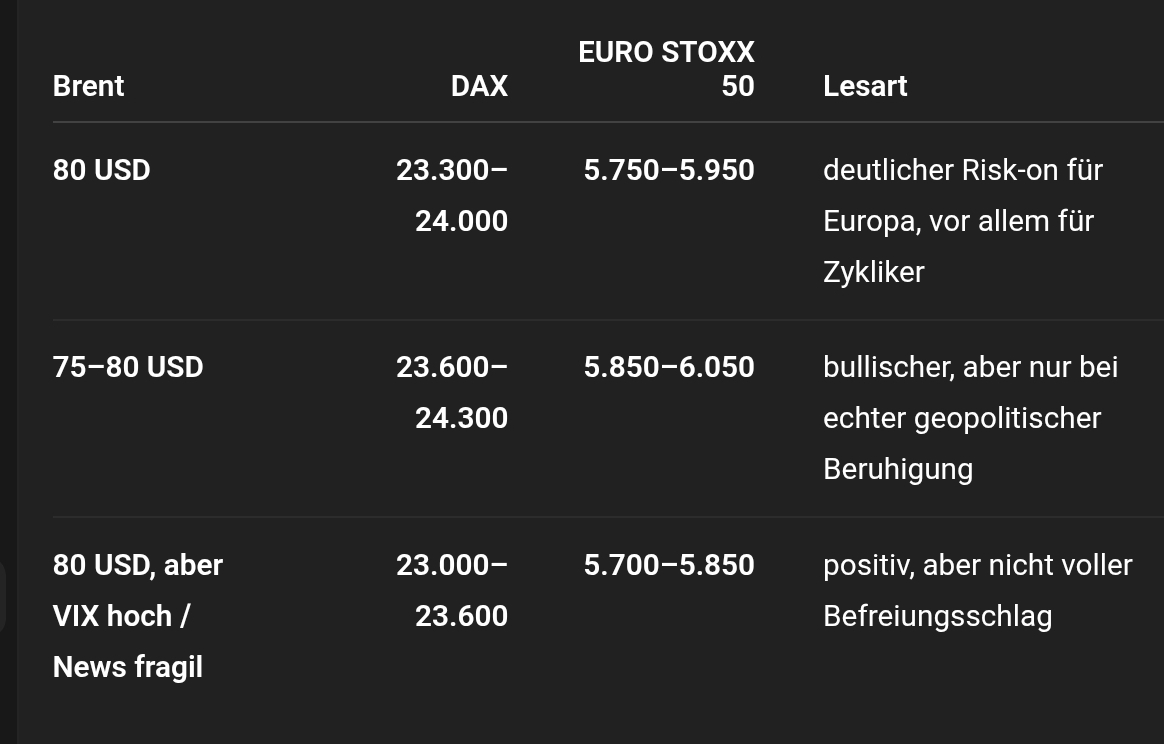Click the Brent cell mentioning VIX hoch
Screen dimensions: 1164x744
point(121,615)
